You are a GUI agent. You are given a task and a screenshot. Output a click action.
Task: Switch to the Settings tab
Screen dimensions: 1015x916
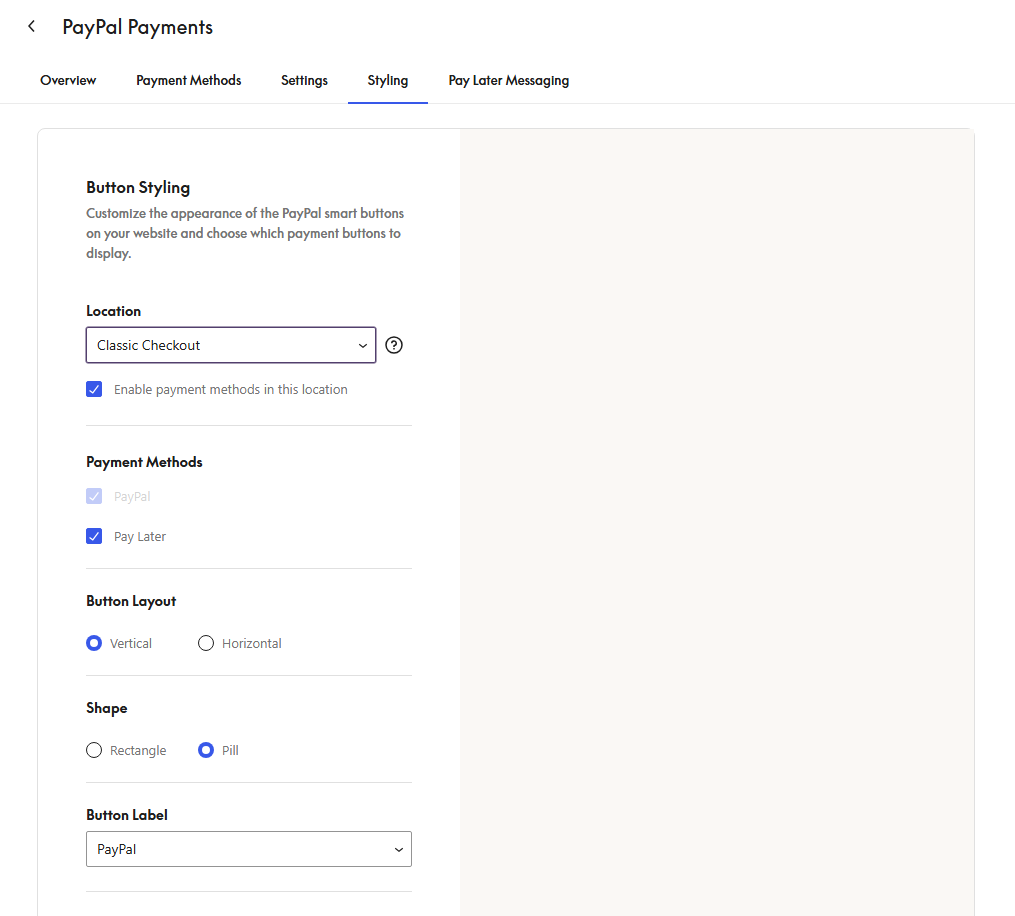pyautogui.click(x=304, y=80)
